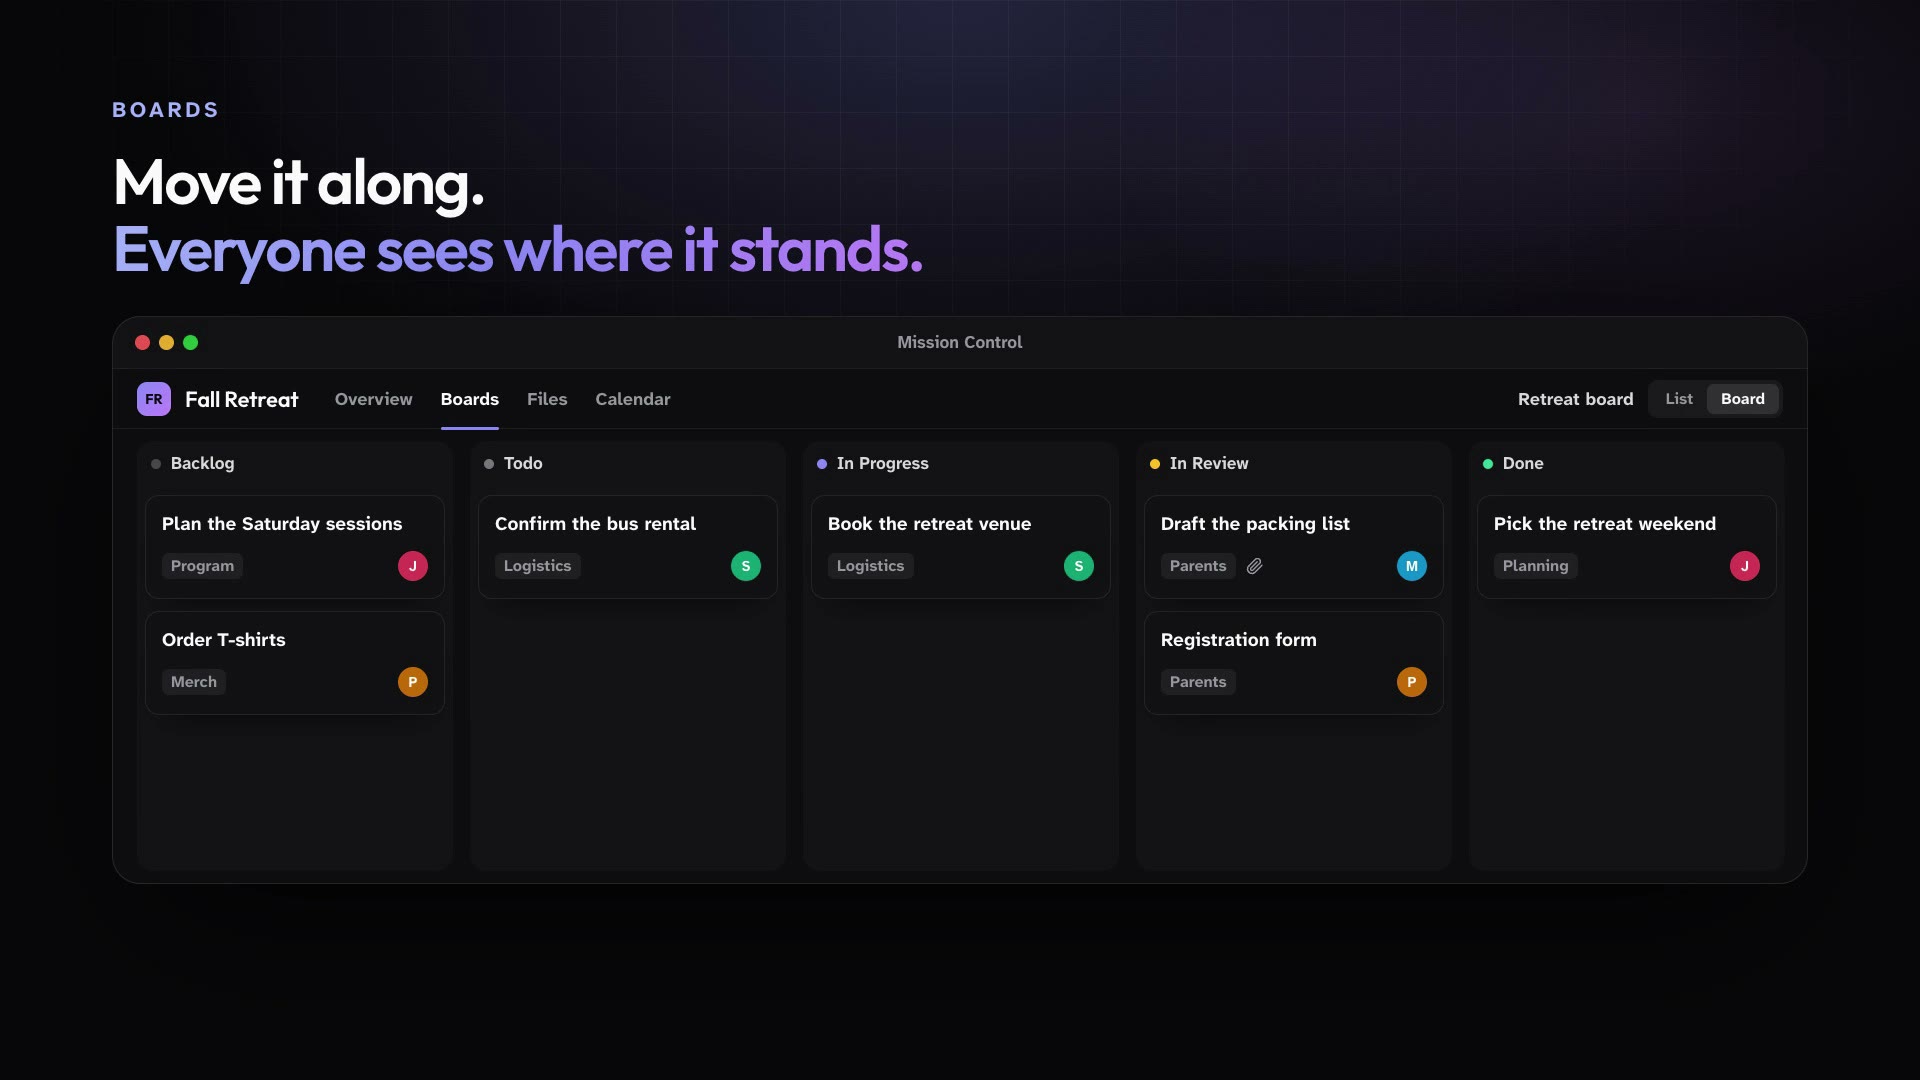This screenshot has width=1920, height=1080.
Task: Click the Logistics tag on Confirm the bus rental
Action: coord(538,566)
